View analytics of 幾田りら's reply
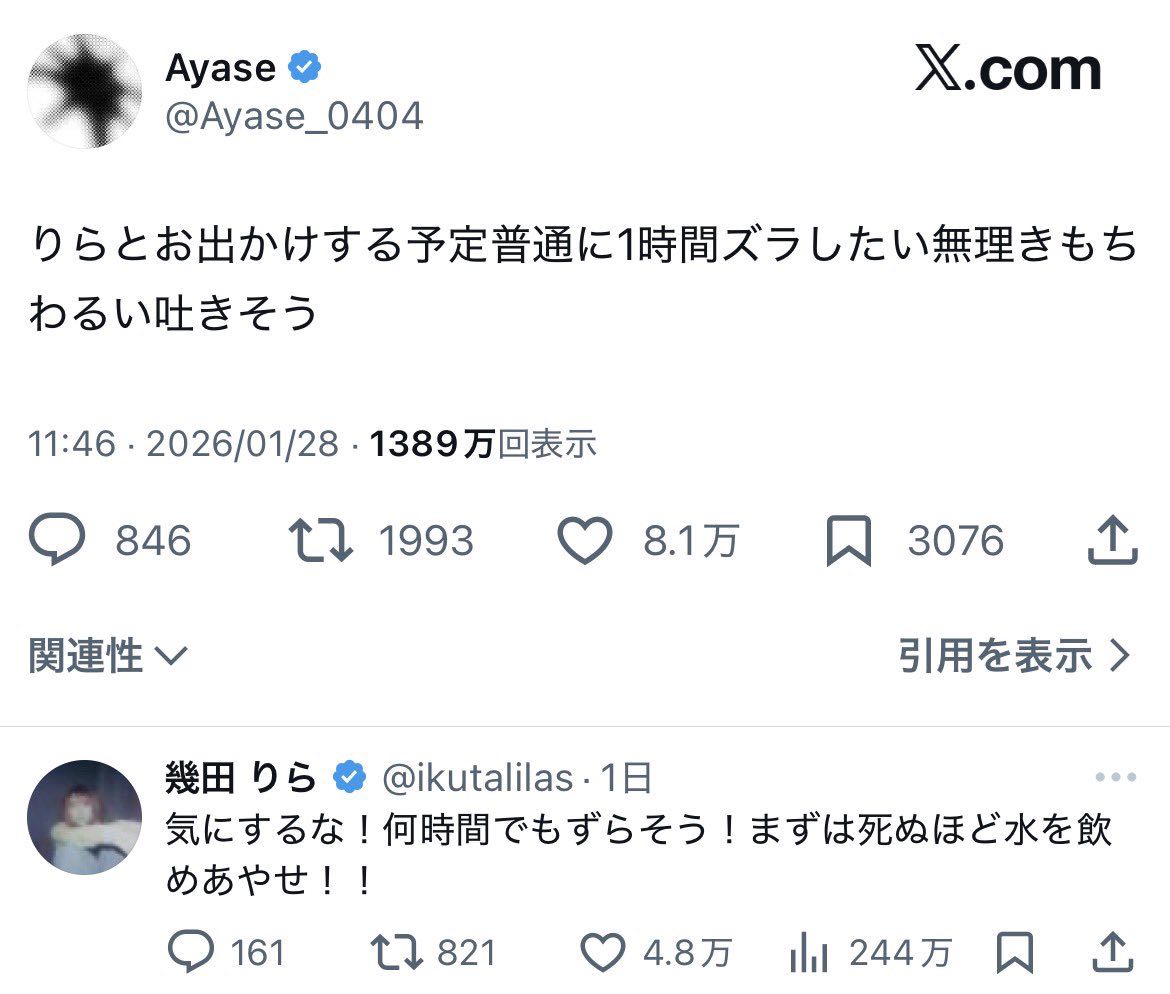The image size is (1170, 994). coord(805,953)
